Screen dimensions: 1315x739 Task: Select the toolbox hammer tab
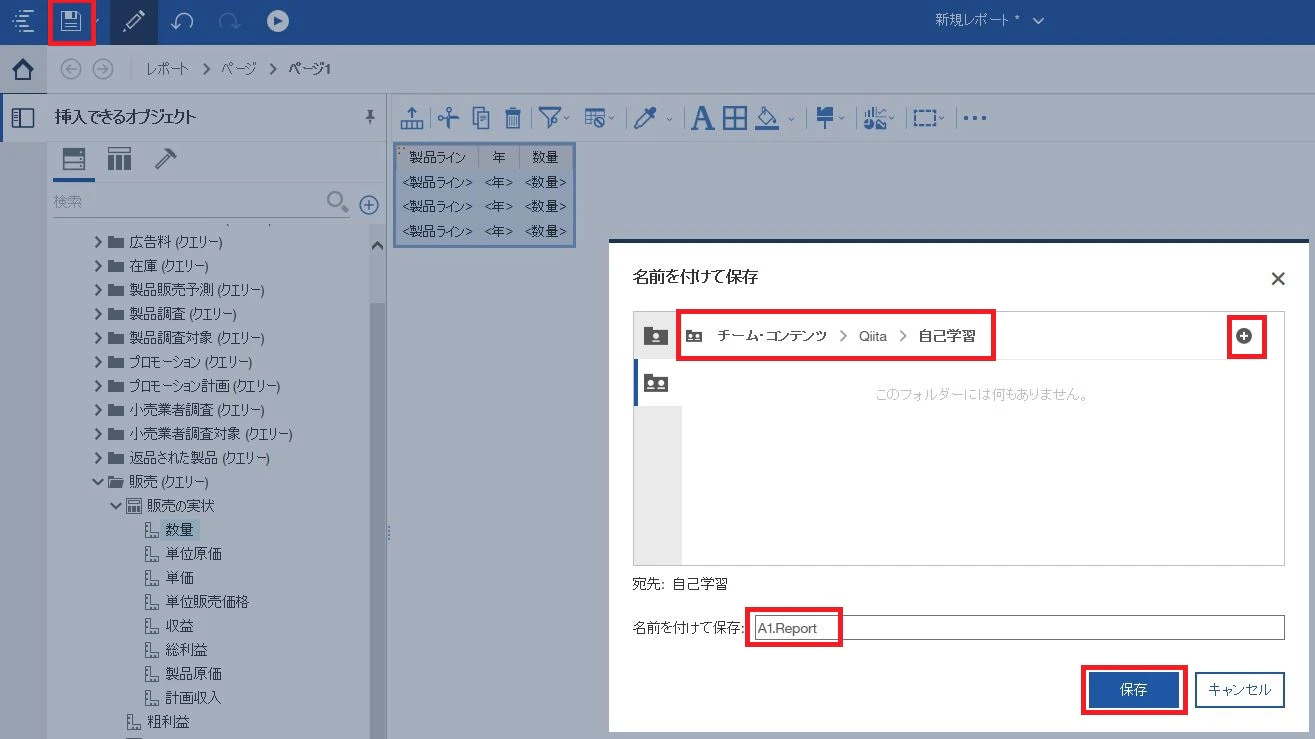(x=165, y=159)
